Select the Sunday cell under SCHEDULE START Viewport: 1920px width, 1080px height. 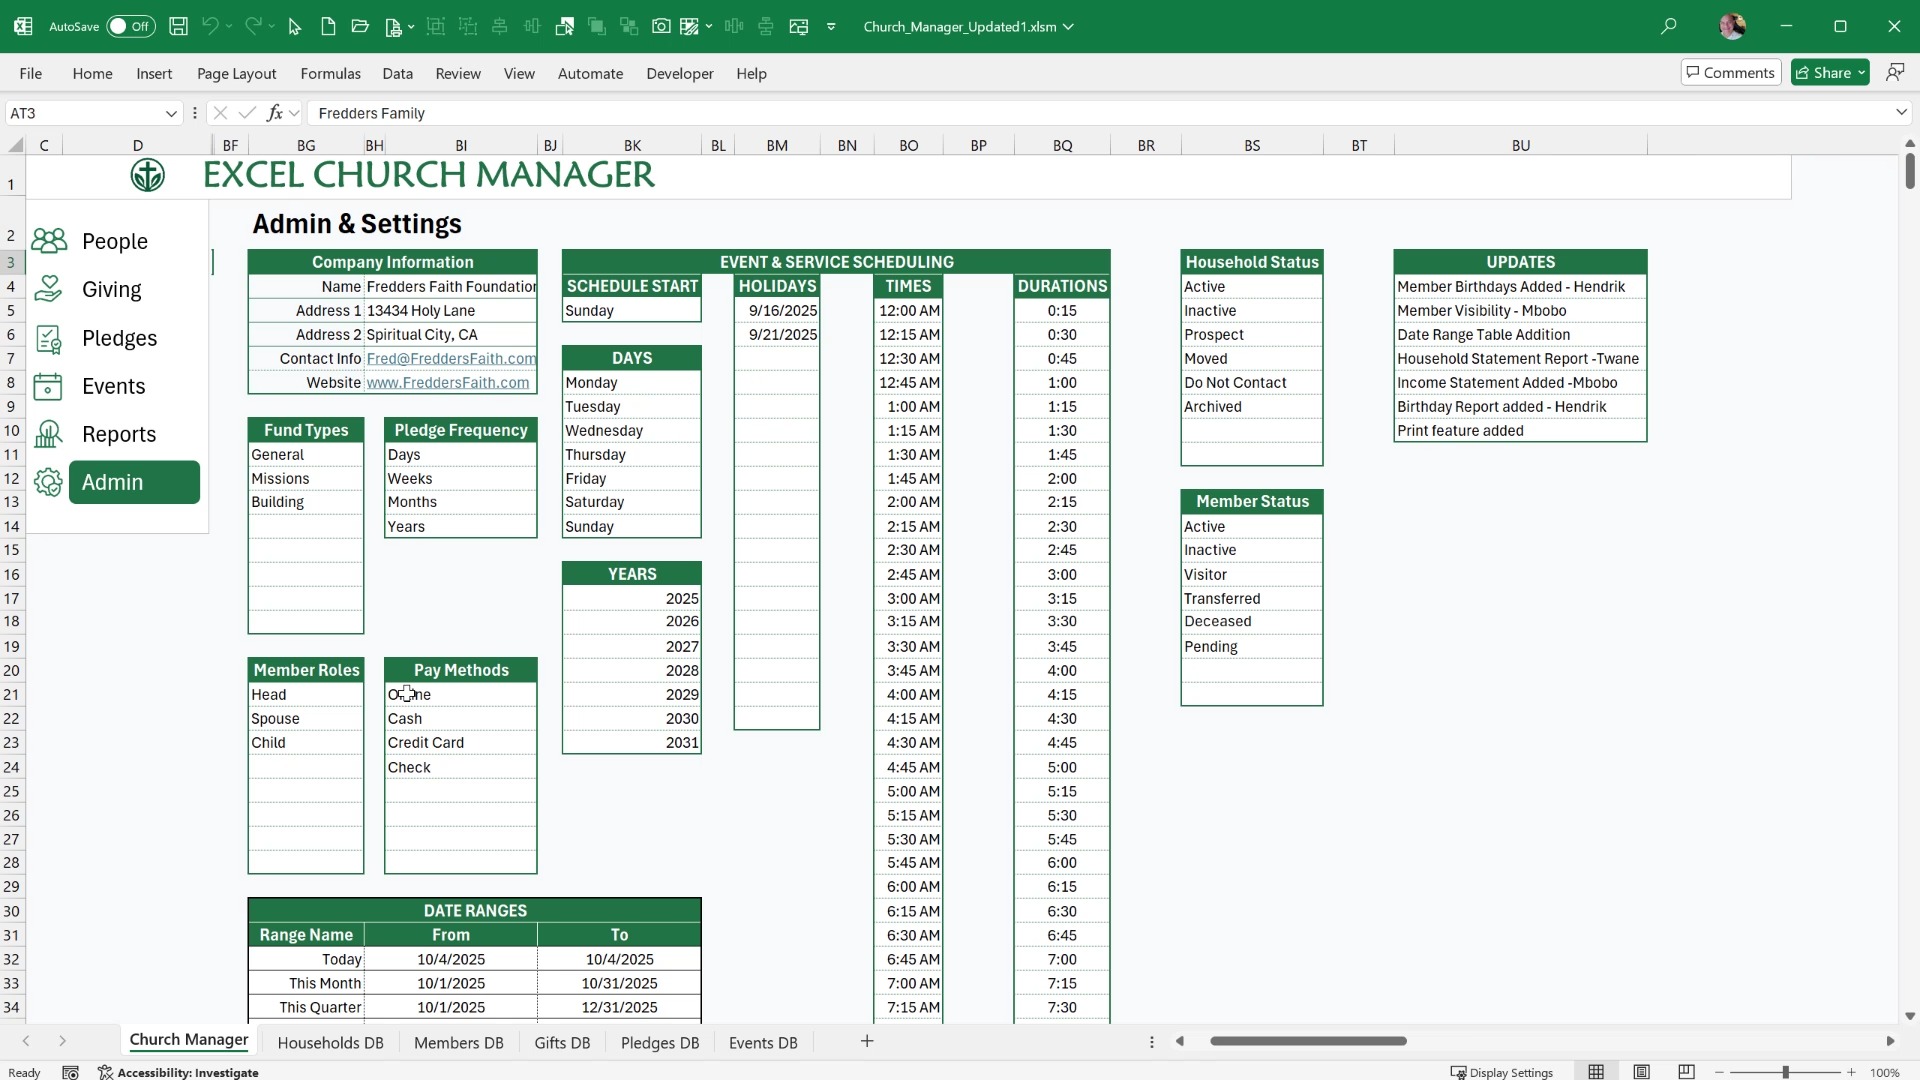tap(631, 310)
